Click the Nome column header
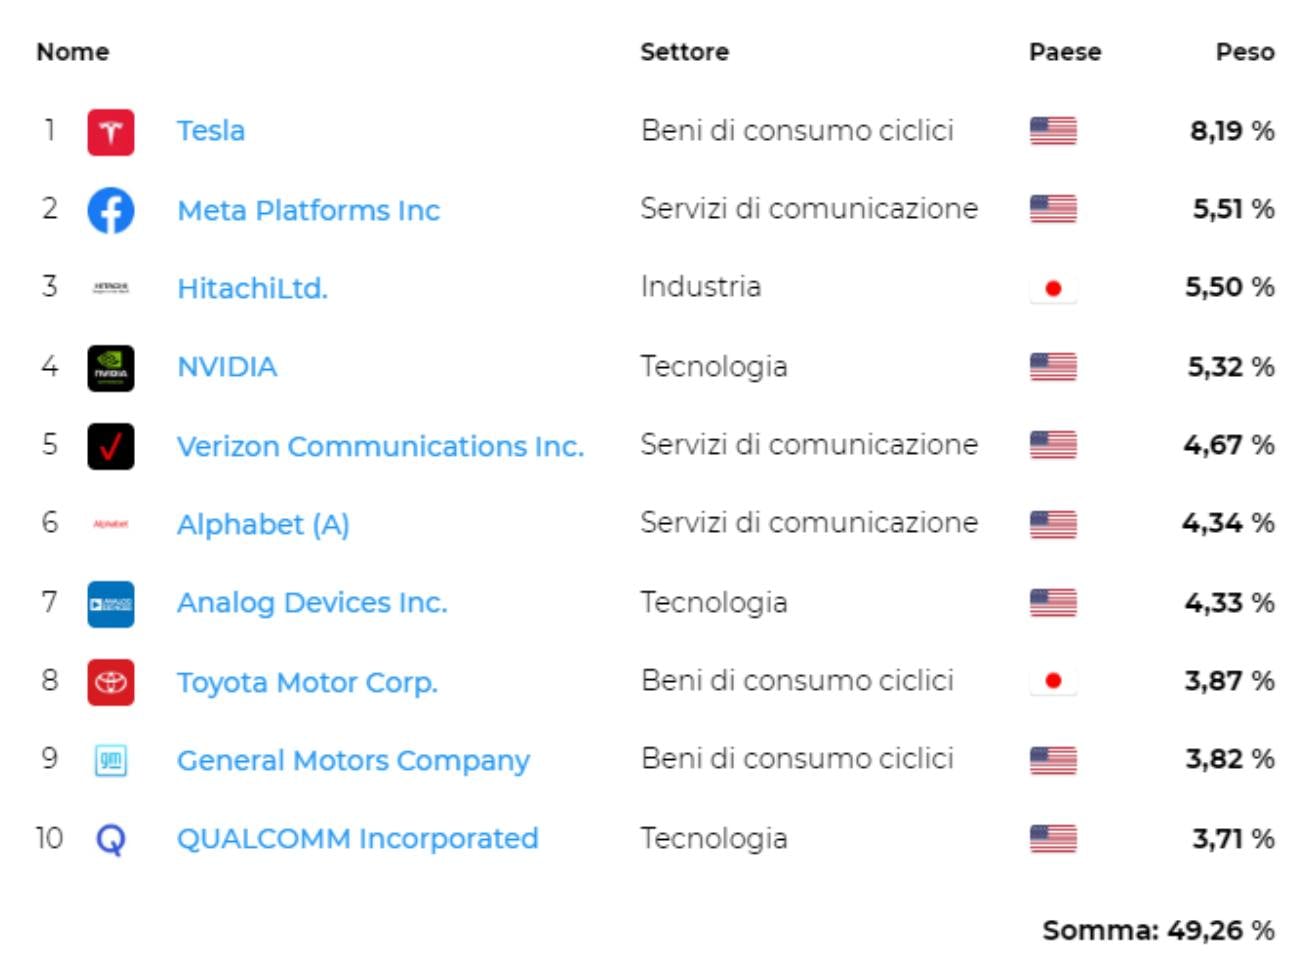The width and height of the screenshot is (1300, 968). coord(73,52)
